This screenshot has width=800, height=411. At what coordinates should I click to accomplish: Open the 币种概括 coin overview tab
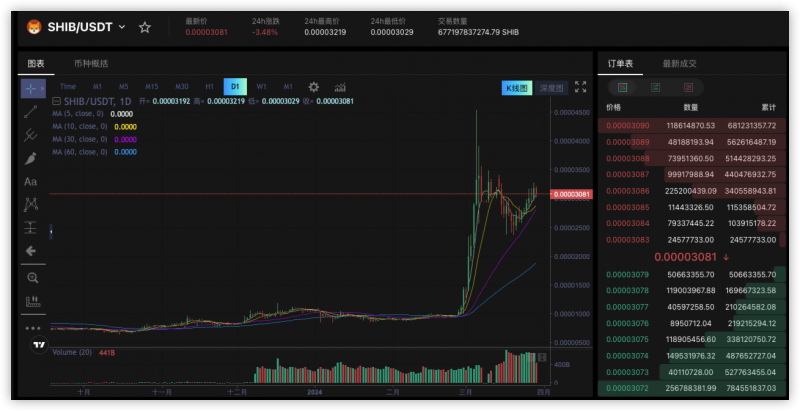(x=91, y=64)
